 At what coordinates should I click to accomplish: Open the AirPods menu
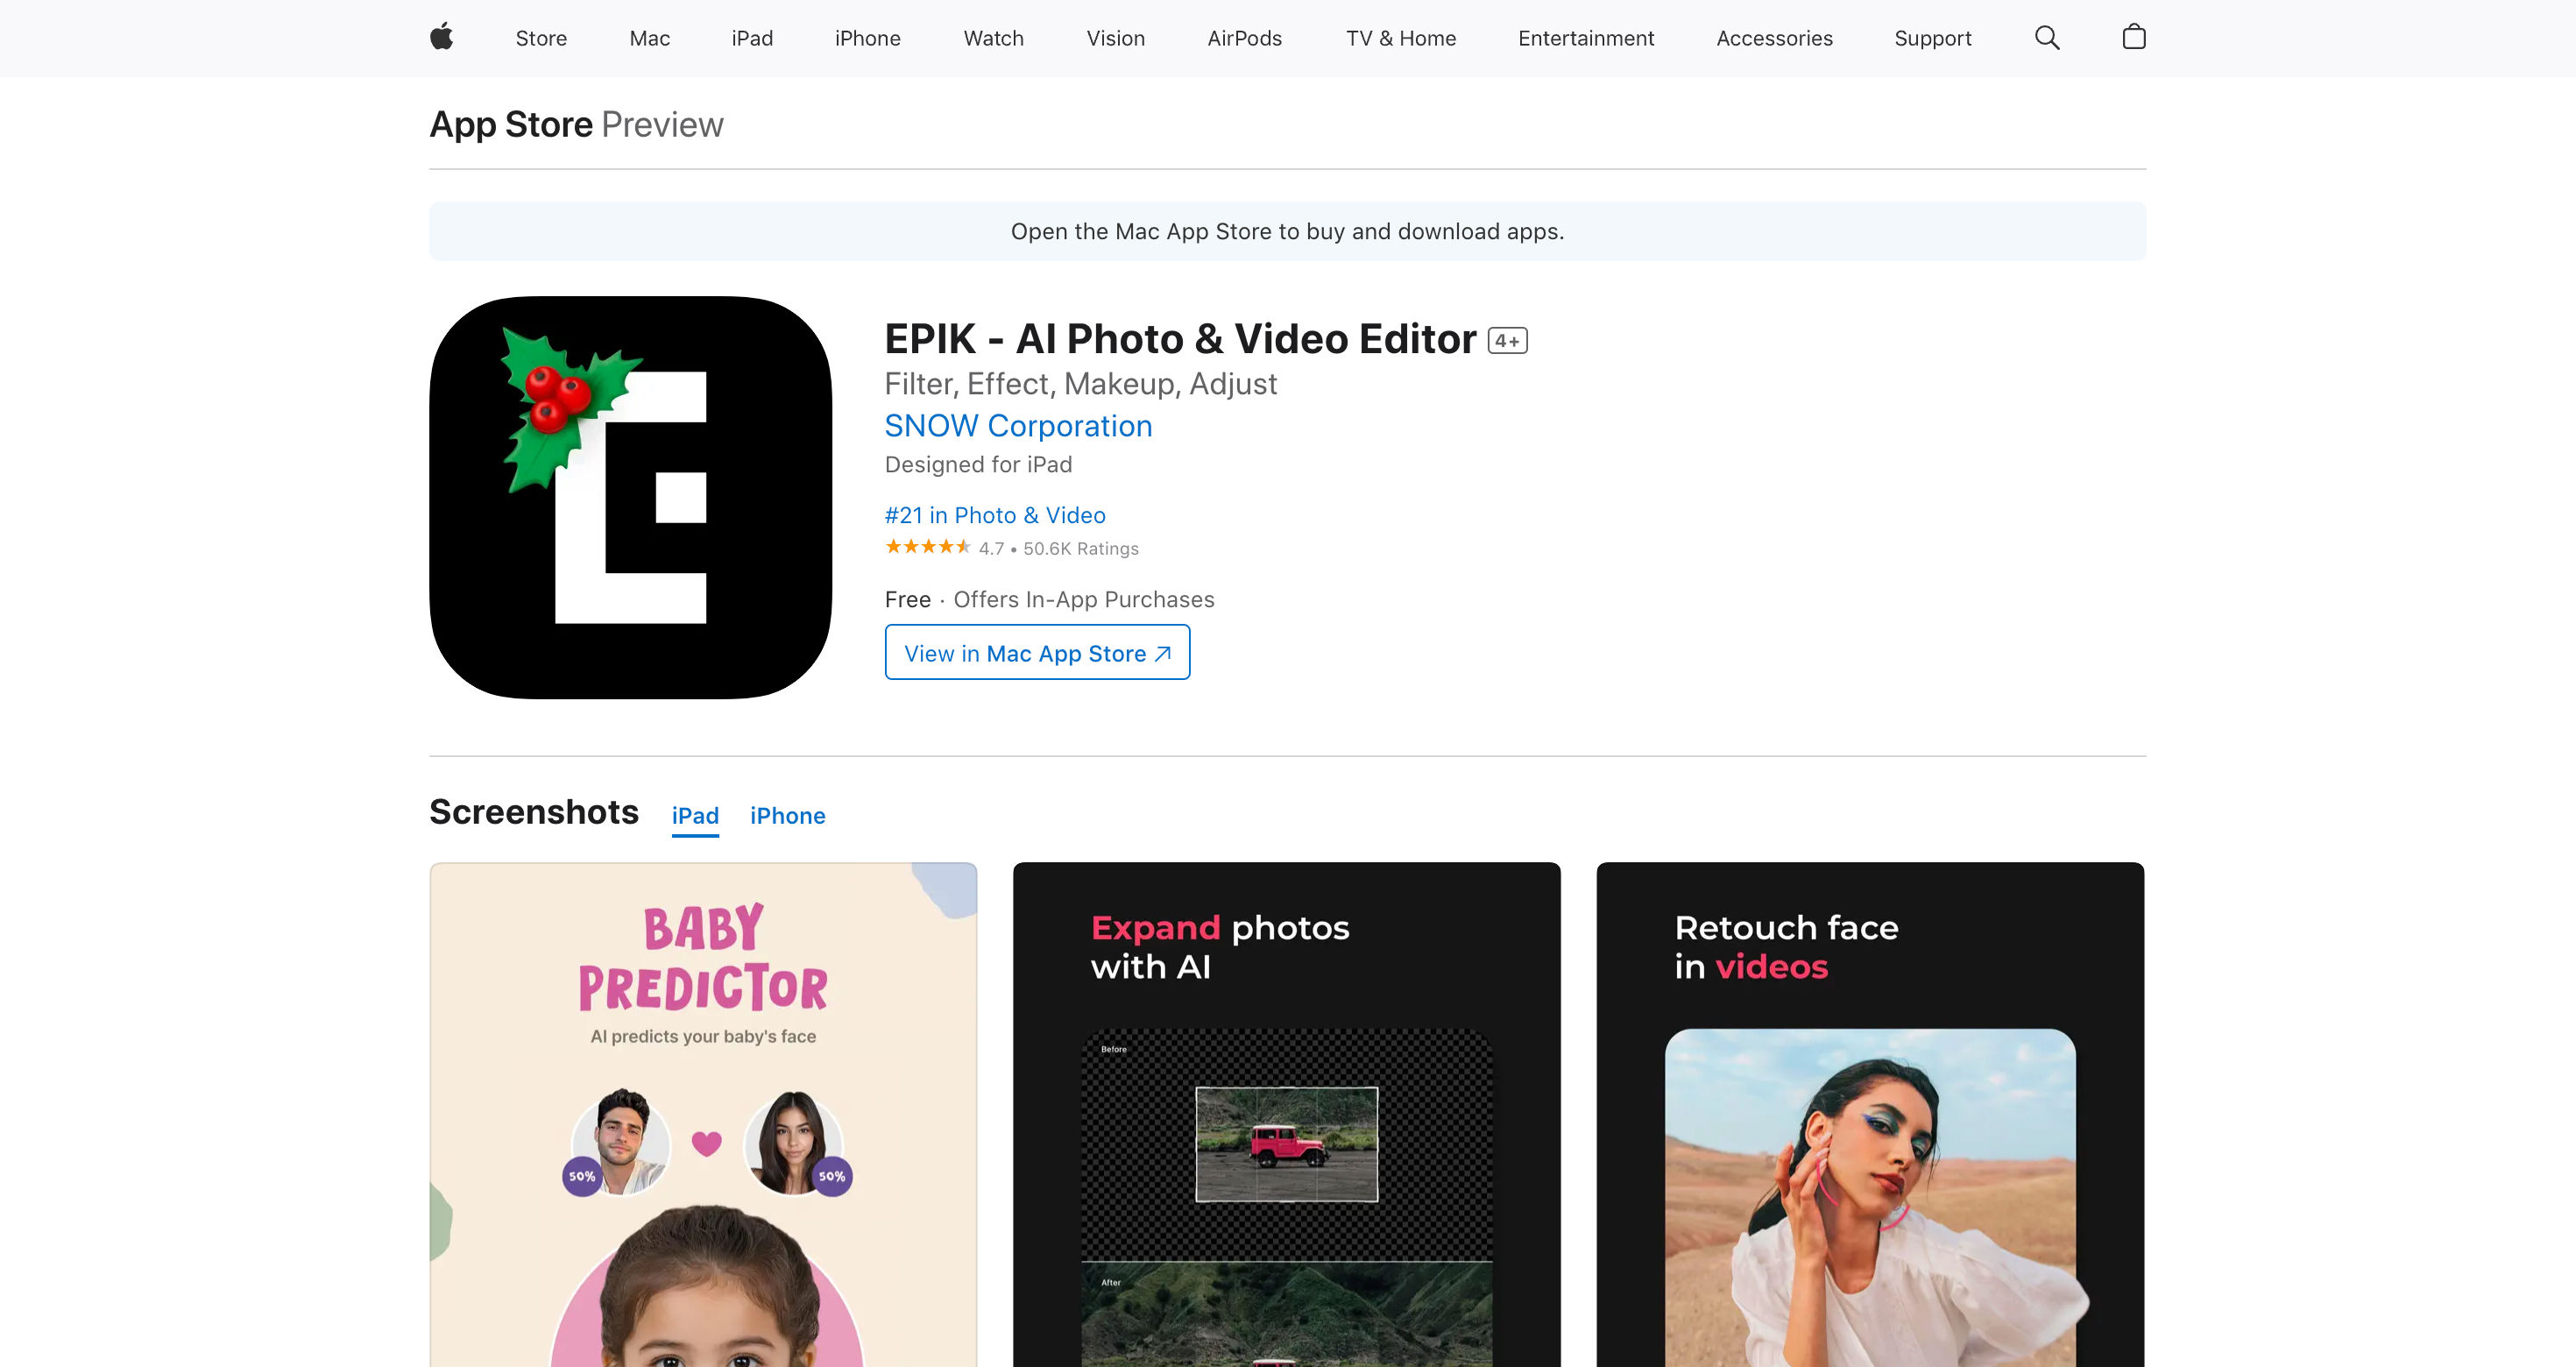pos(1245,38)
